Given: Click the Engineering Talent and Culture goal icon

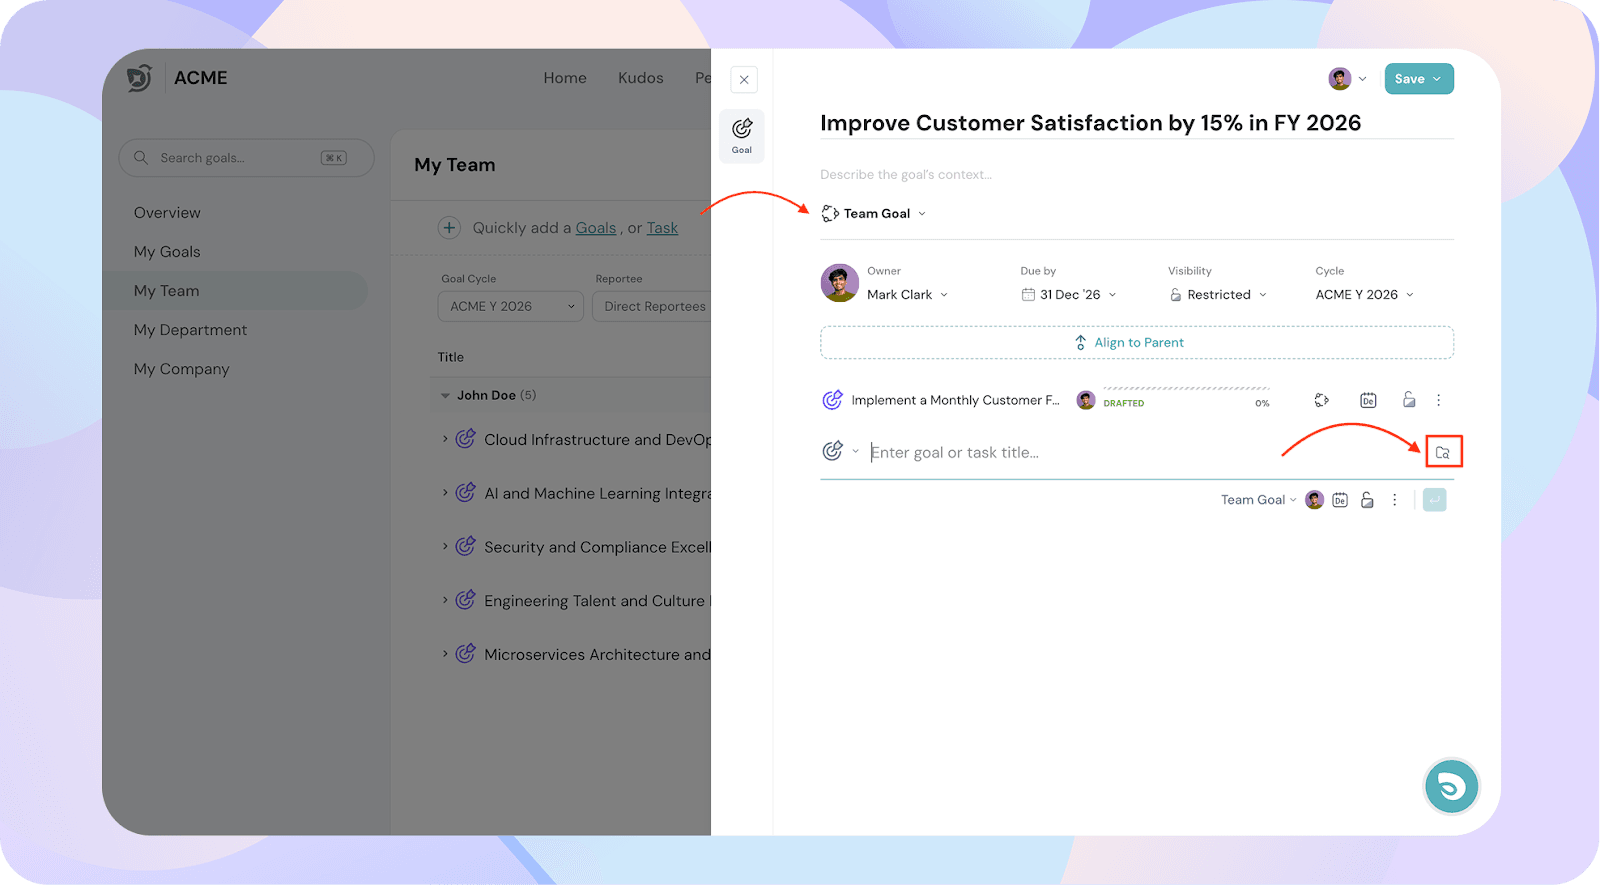Looking at the screenshot, I should click(x=465, y=600).
